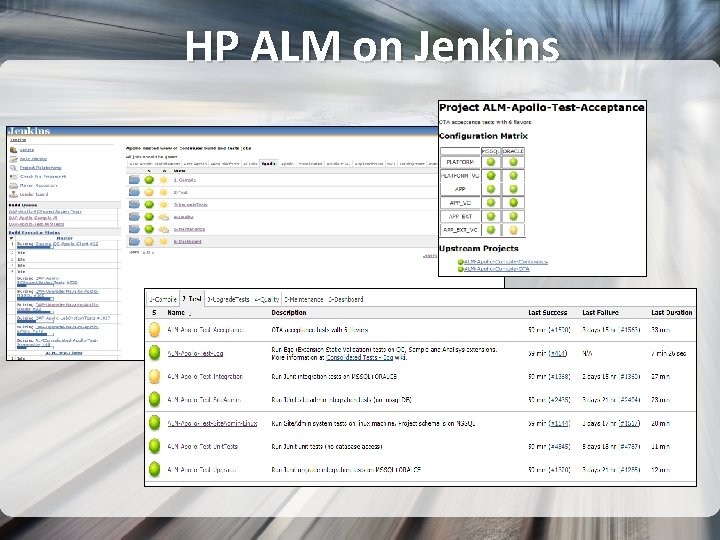Open Project Relationship in Jenkins sidebar
Screen dimensions: 720x540
[x=40, y=168]
